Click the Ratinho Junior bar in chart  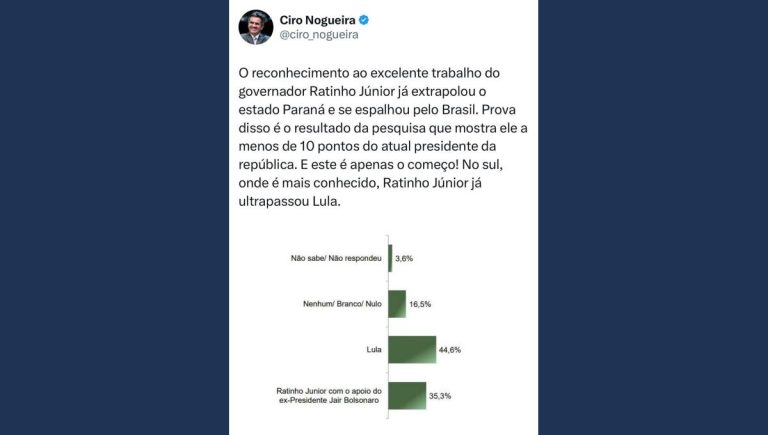pyautogui.click(x=407, y=395)
